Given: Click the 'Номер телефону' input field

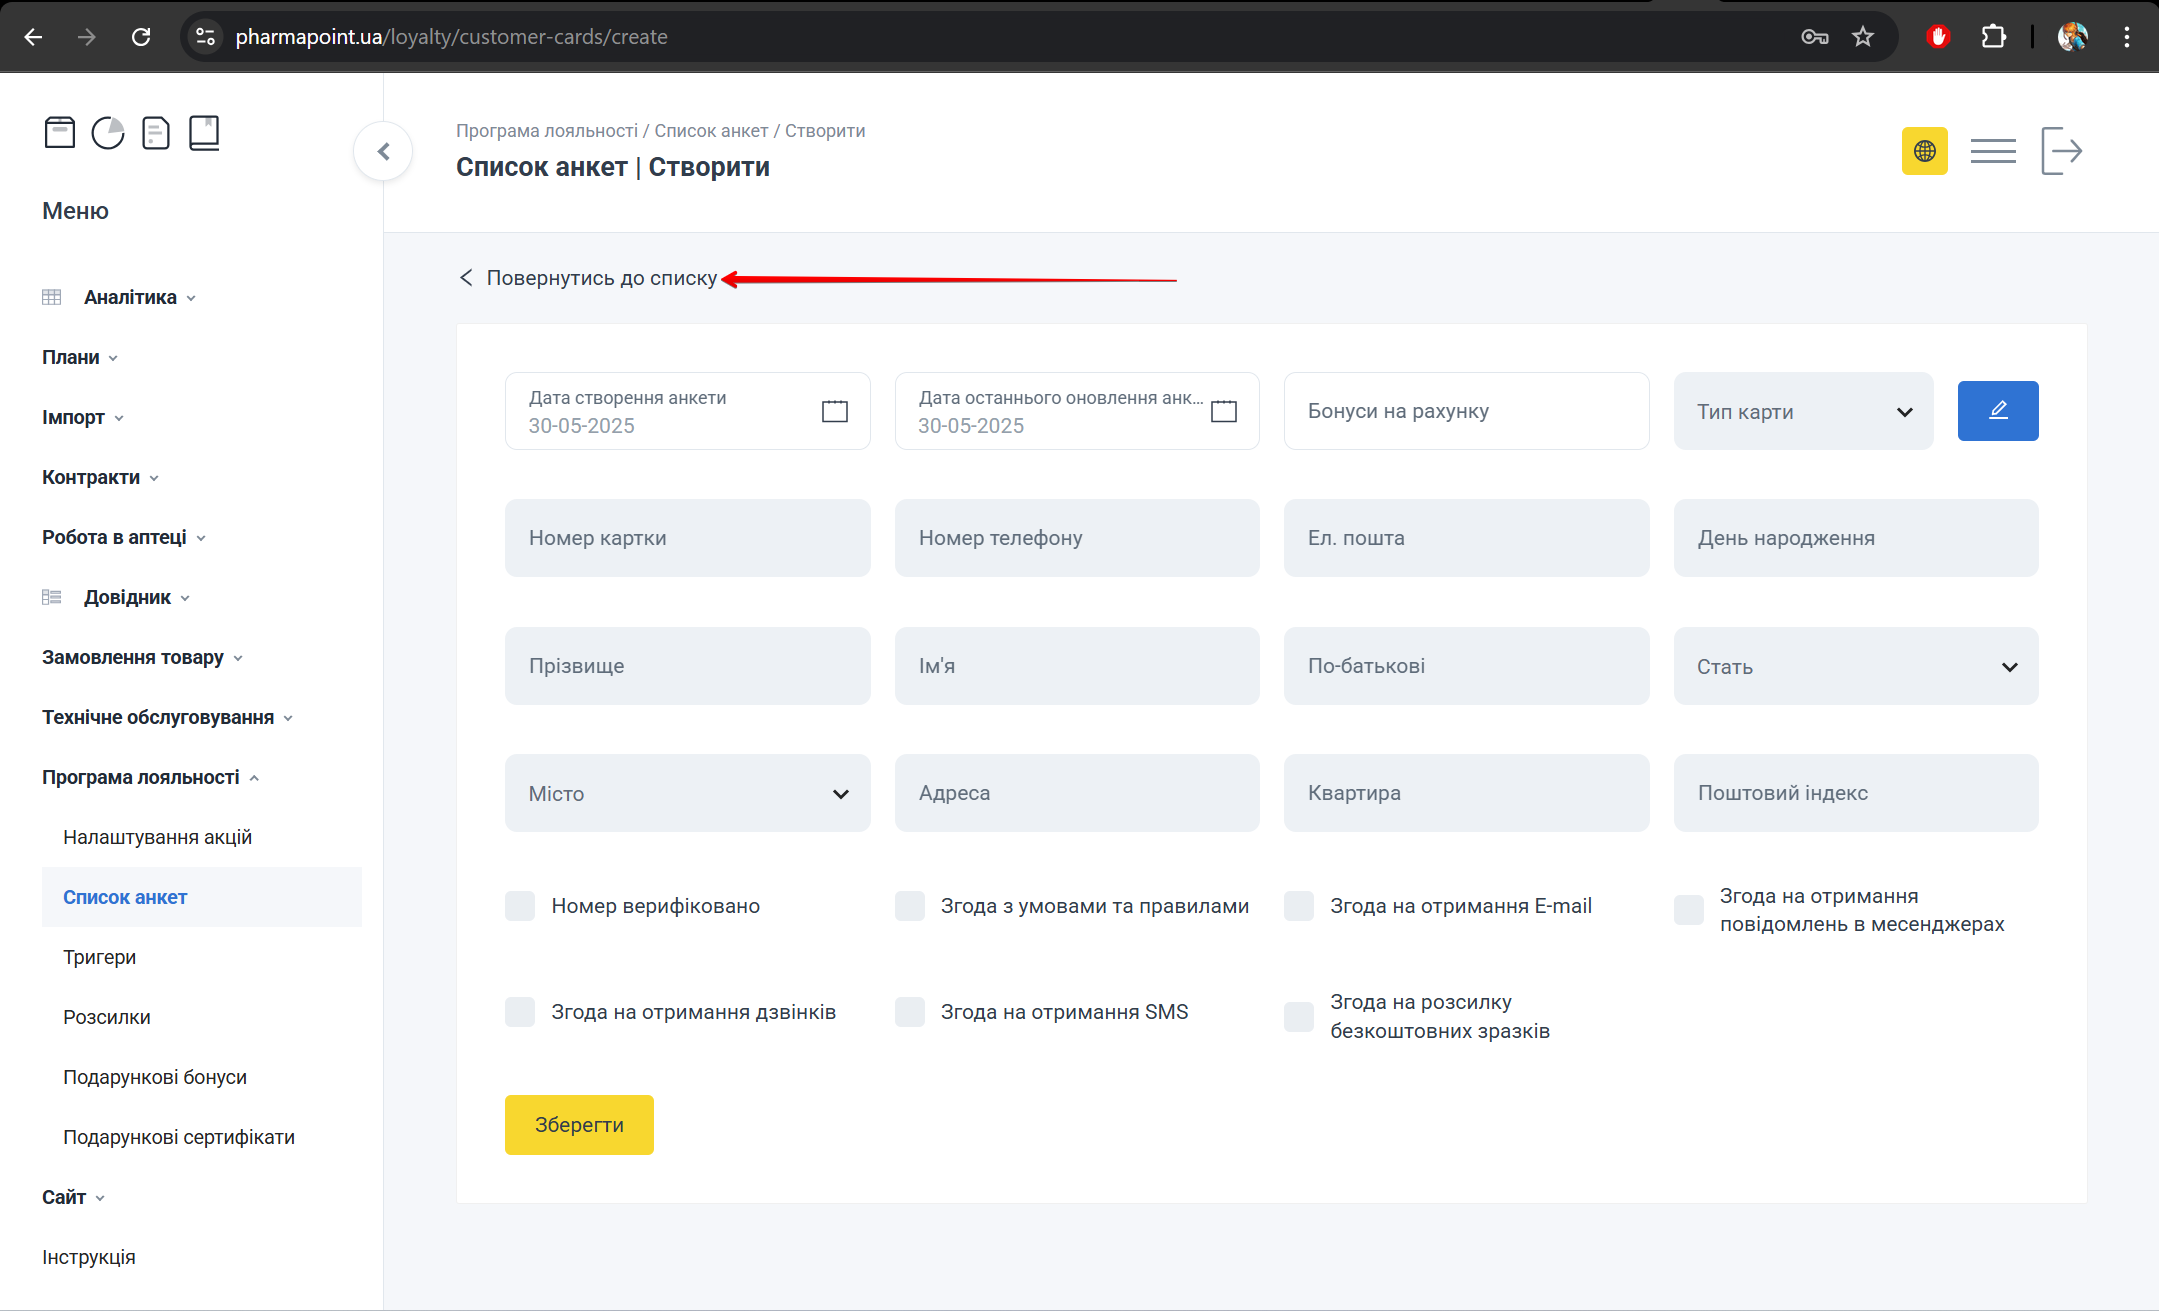Looking at the screenshot, I should point(1076,538).
